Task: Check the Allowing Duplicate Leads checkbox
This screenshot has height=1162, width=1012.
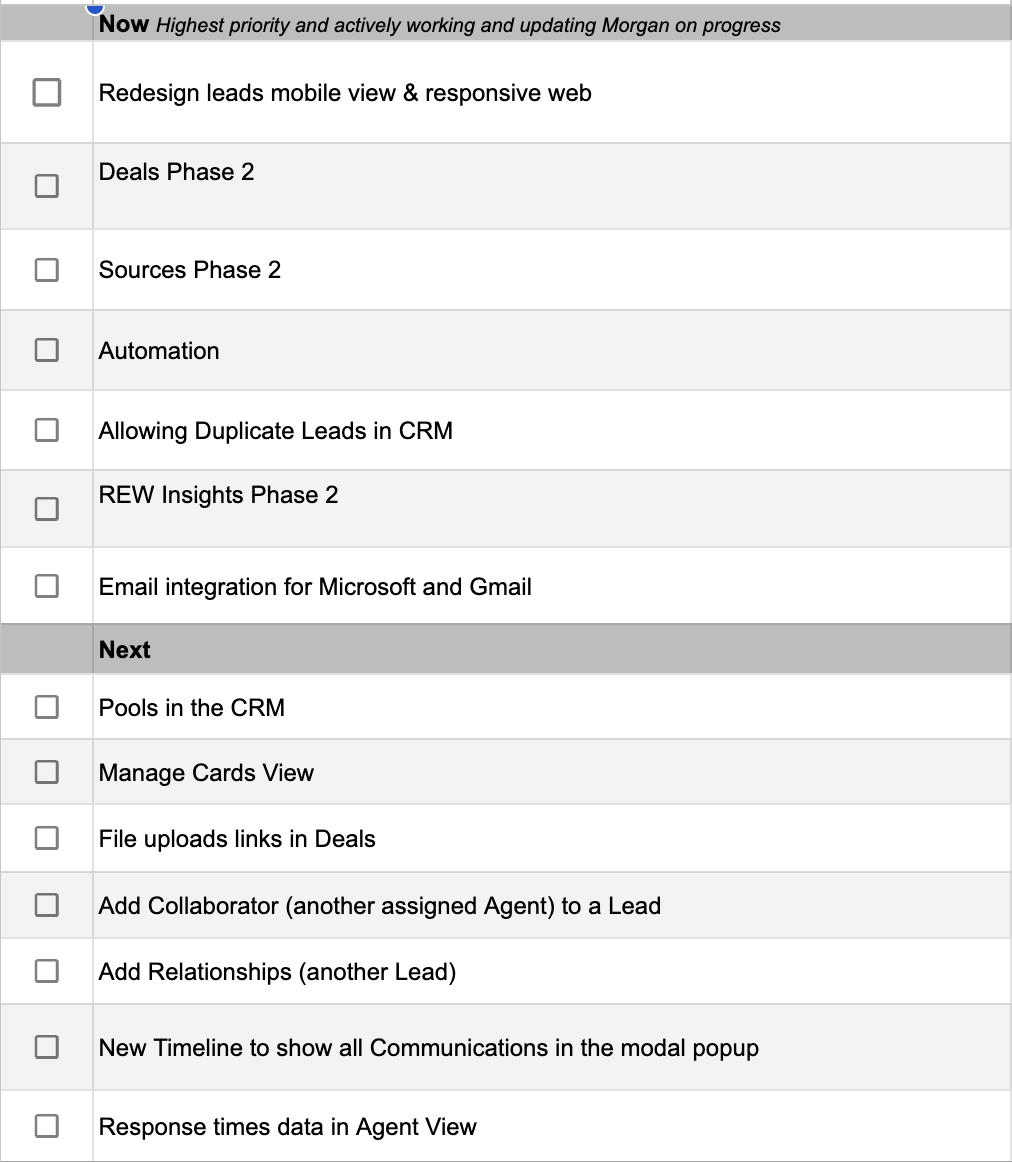Action: (x=46, y=430)
